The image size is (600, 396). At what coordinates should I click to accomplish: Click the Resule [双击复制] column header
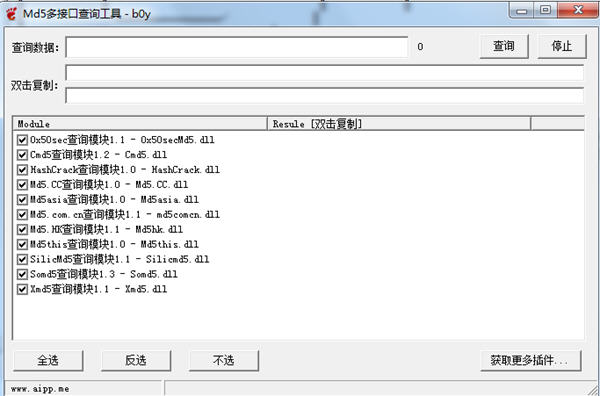click(399, 124)
